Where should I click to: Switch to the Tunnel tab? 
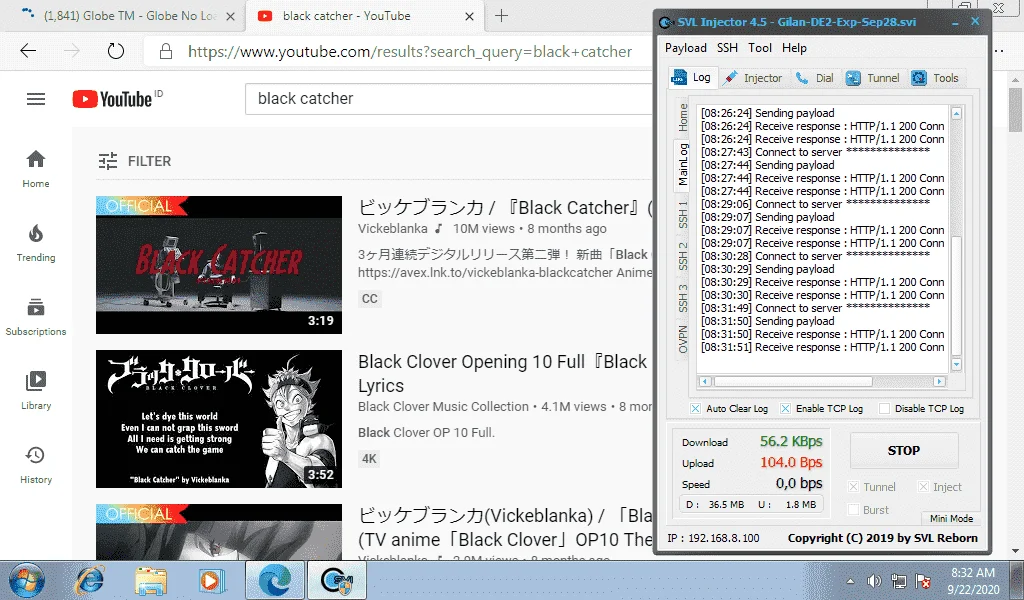[x=872, y=78]
